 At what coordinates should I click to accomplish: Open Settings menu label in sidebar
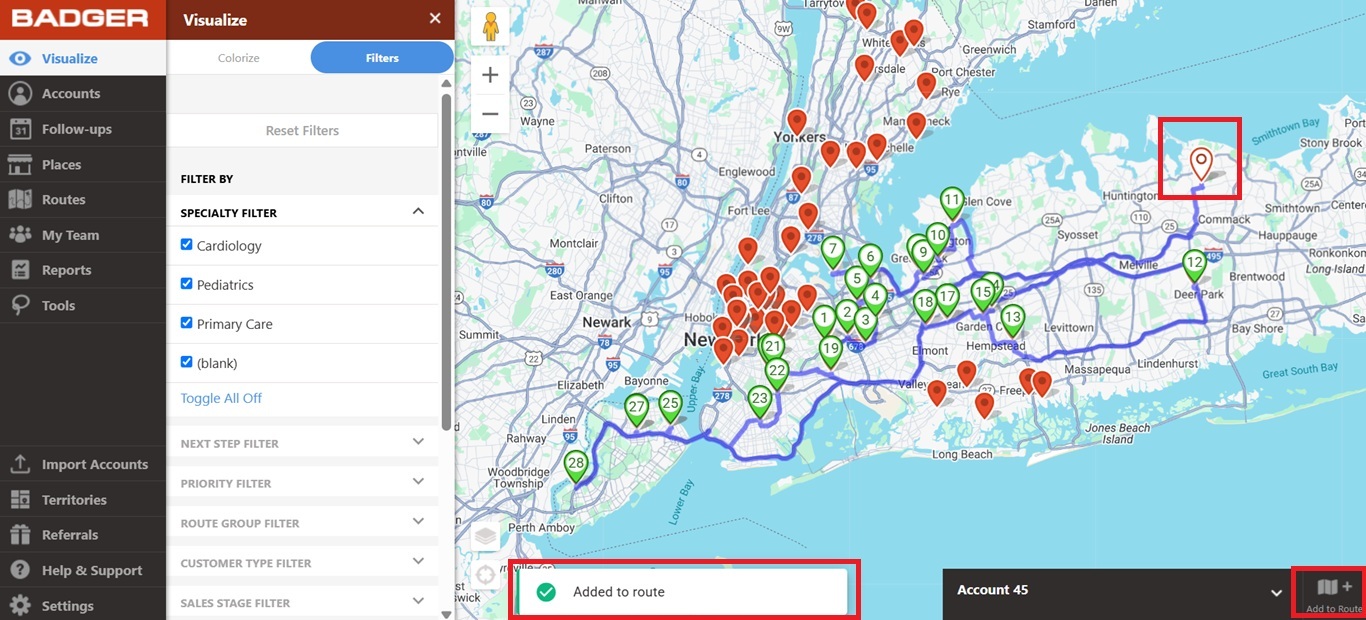click(68, 606)
